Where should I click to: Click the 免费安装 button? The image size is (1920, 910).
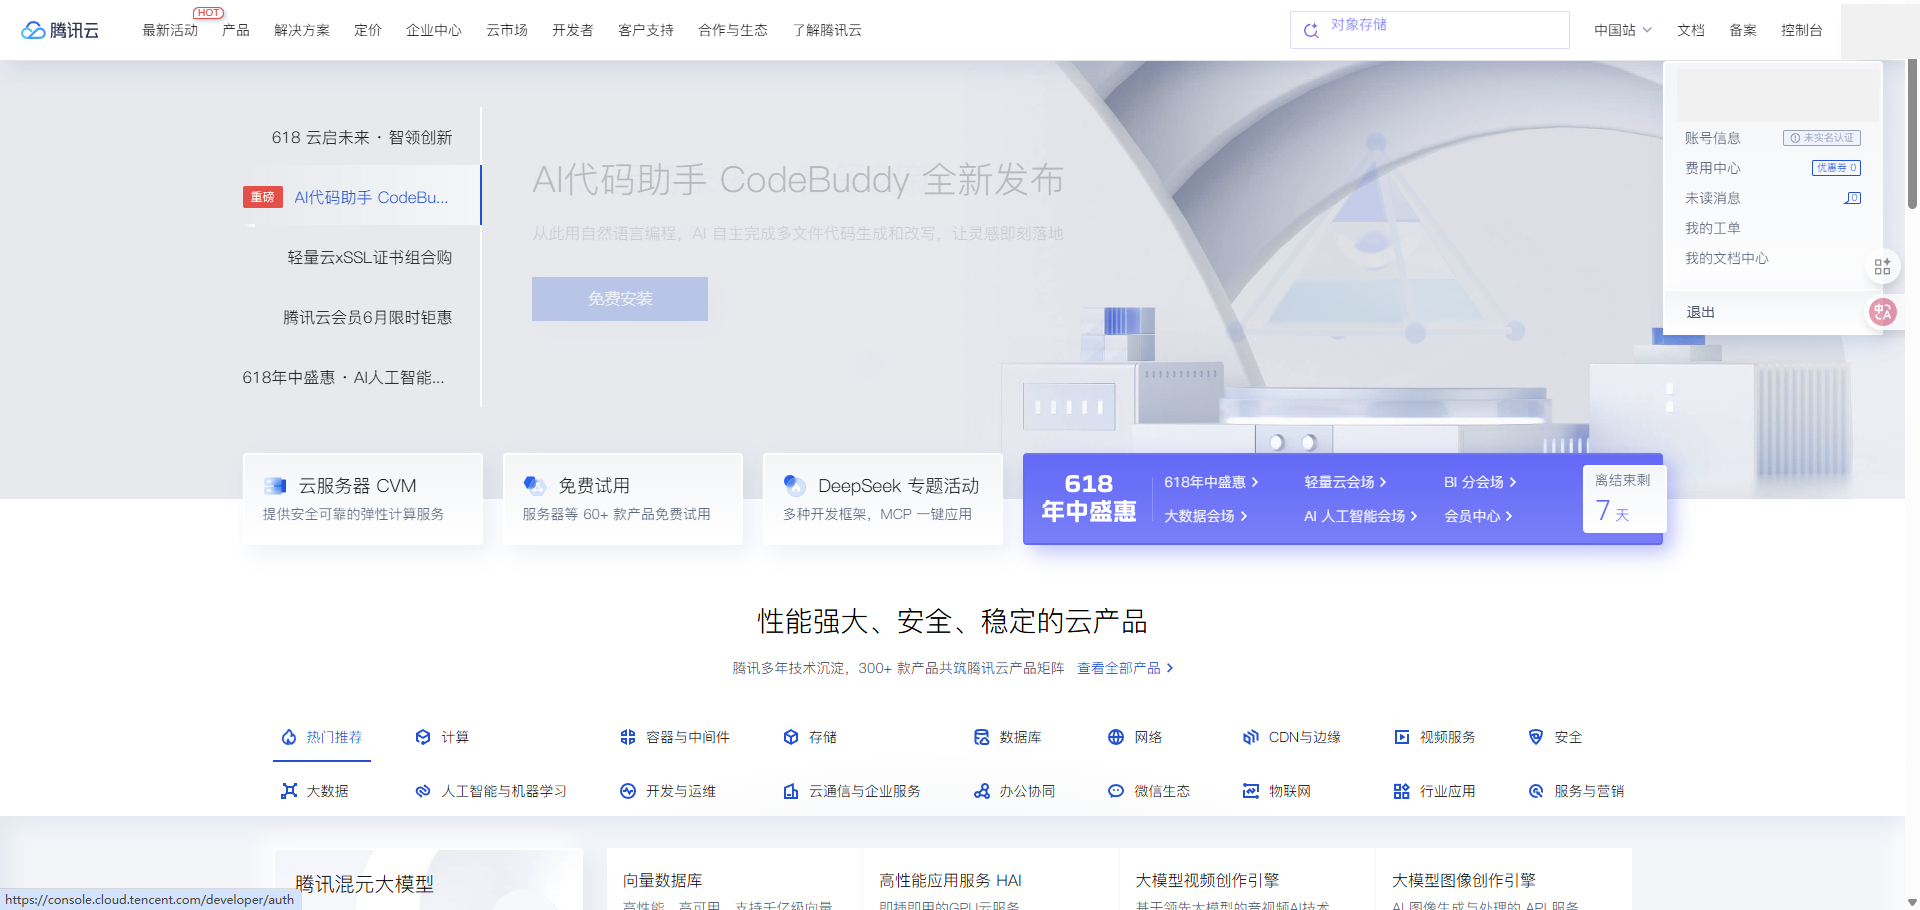coord(619,299)
